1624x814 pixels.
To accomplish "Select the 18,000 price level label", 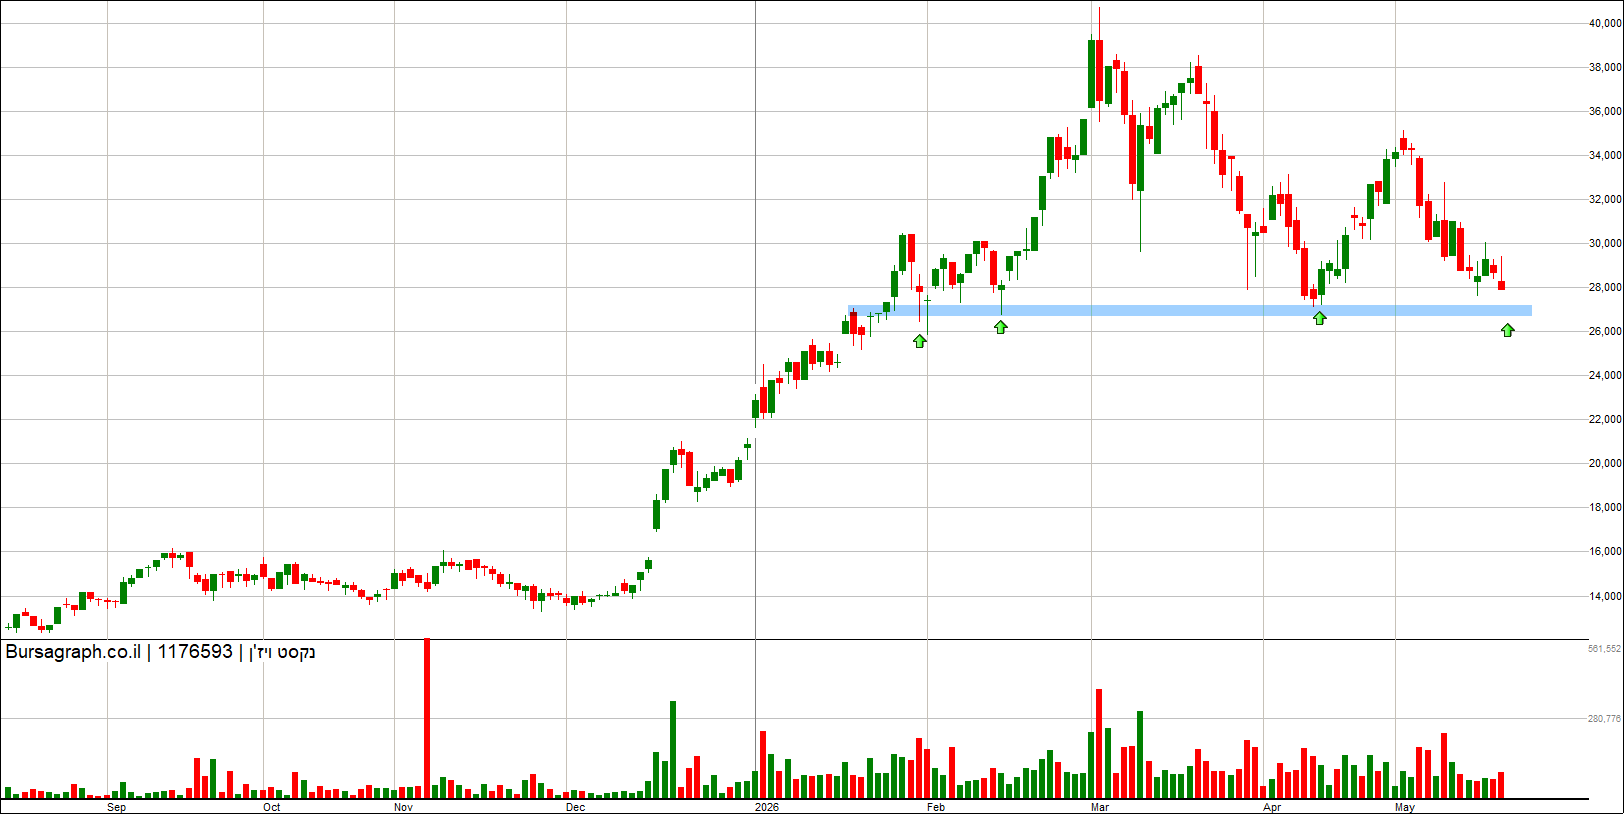I will (x=1605, y=507).
